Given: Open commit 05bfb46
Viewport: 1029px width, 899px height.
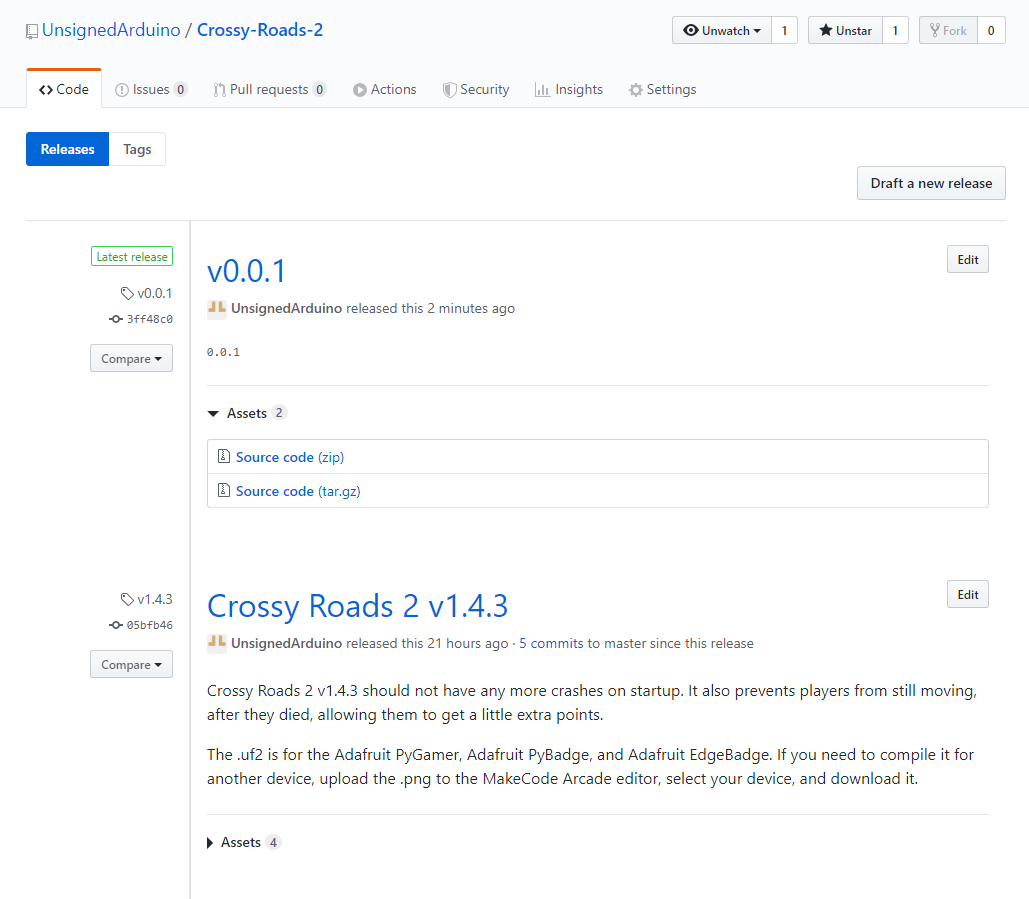Looking at the screenshot, I should (141, 625).
